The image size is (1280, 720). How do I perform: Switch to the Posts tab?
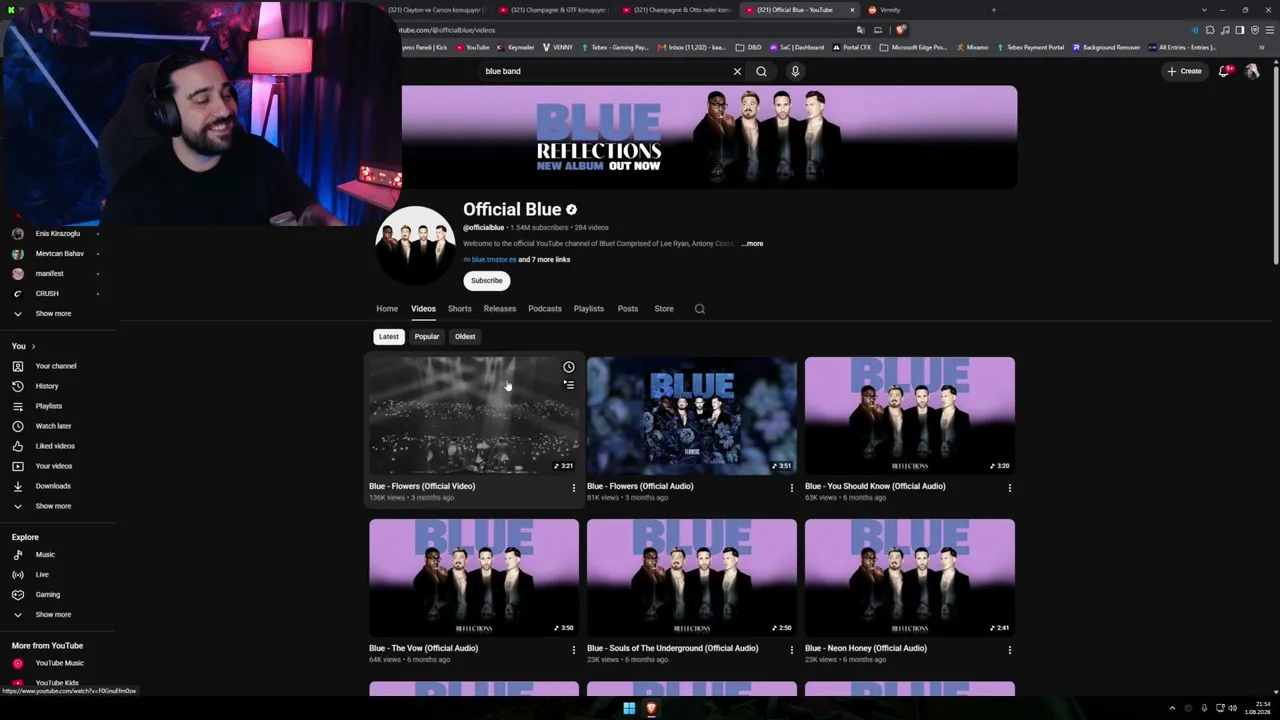point(628,309)
